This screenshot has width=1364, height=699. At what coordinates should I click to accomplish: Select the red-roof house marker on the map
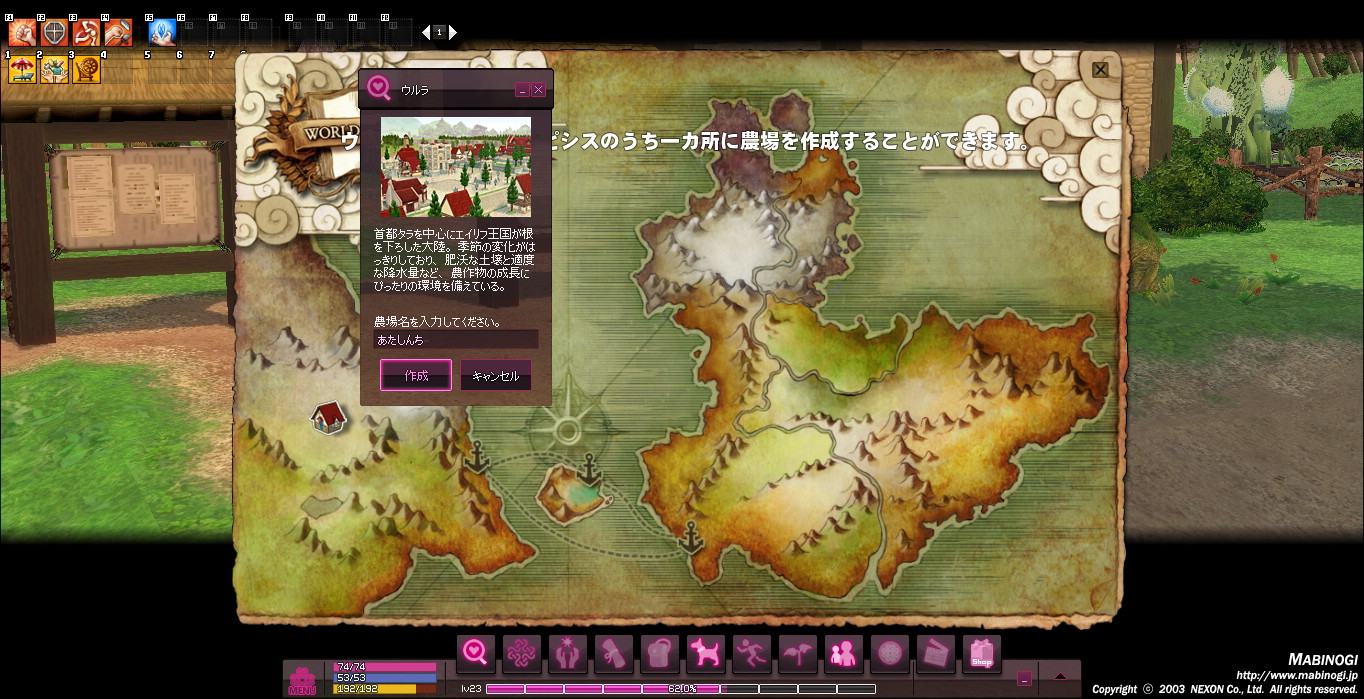(328, 417)
